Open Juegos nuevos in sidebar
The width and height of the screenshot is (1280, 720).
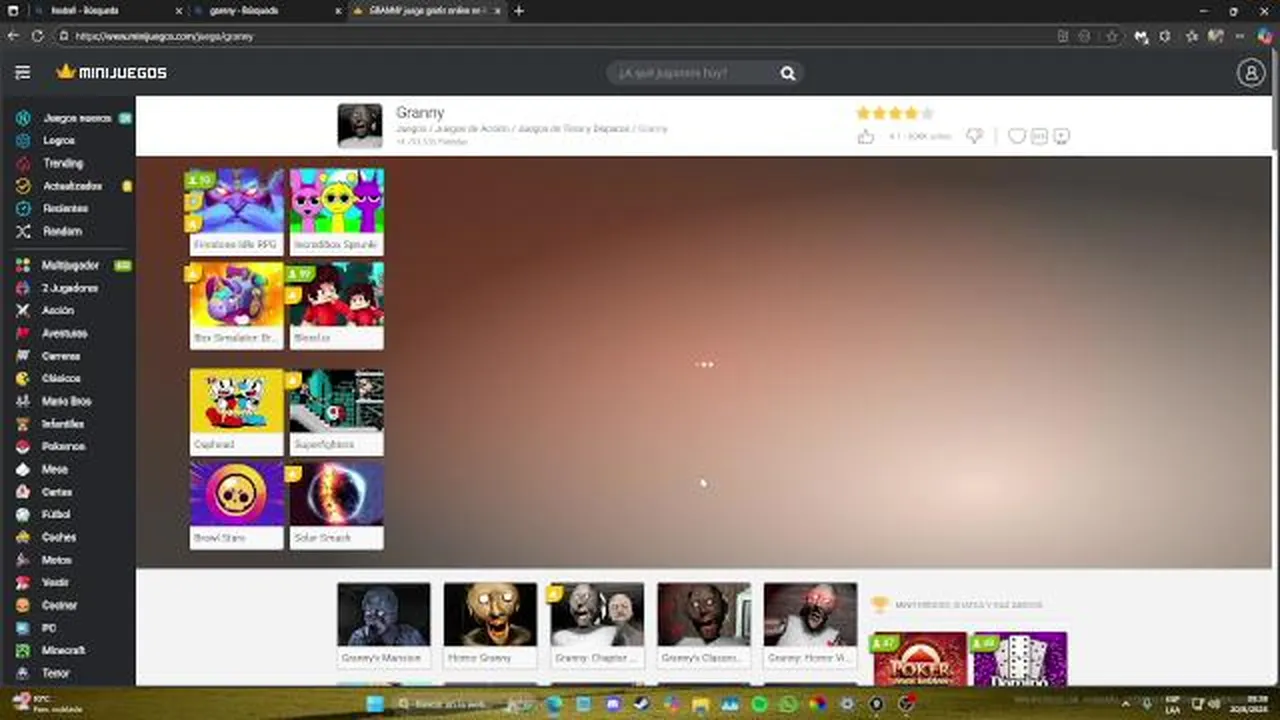pyautogui.click(x=77, y=118)
